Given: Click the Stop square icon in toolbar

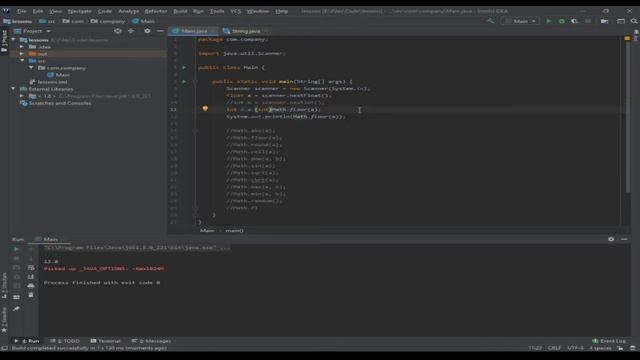Looking at the screenshot, I should pos(588,21).
